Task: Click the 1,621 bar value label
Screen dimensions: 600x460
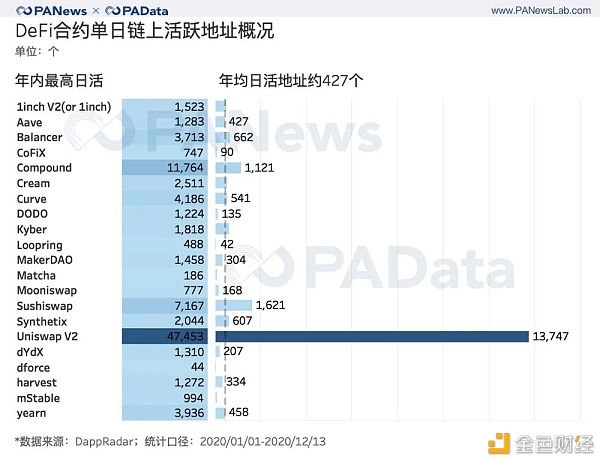Action: click(x=270, y=305)
